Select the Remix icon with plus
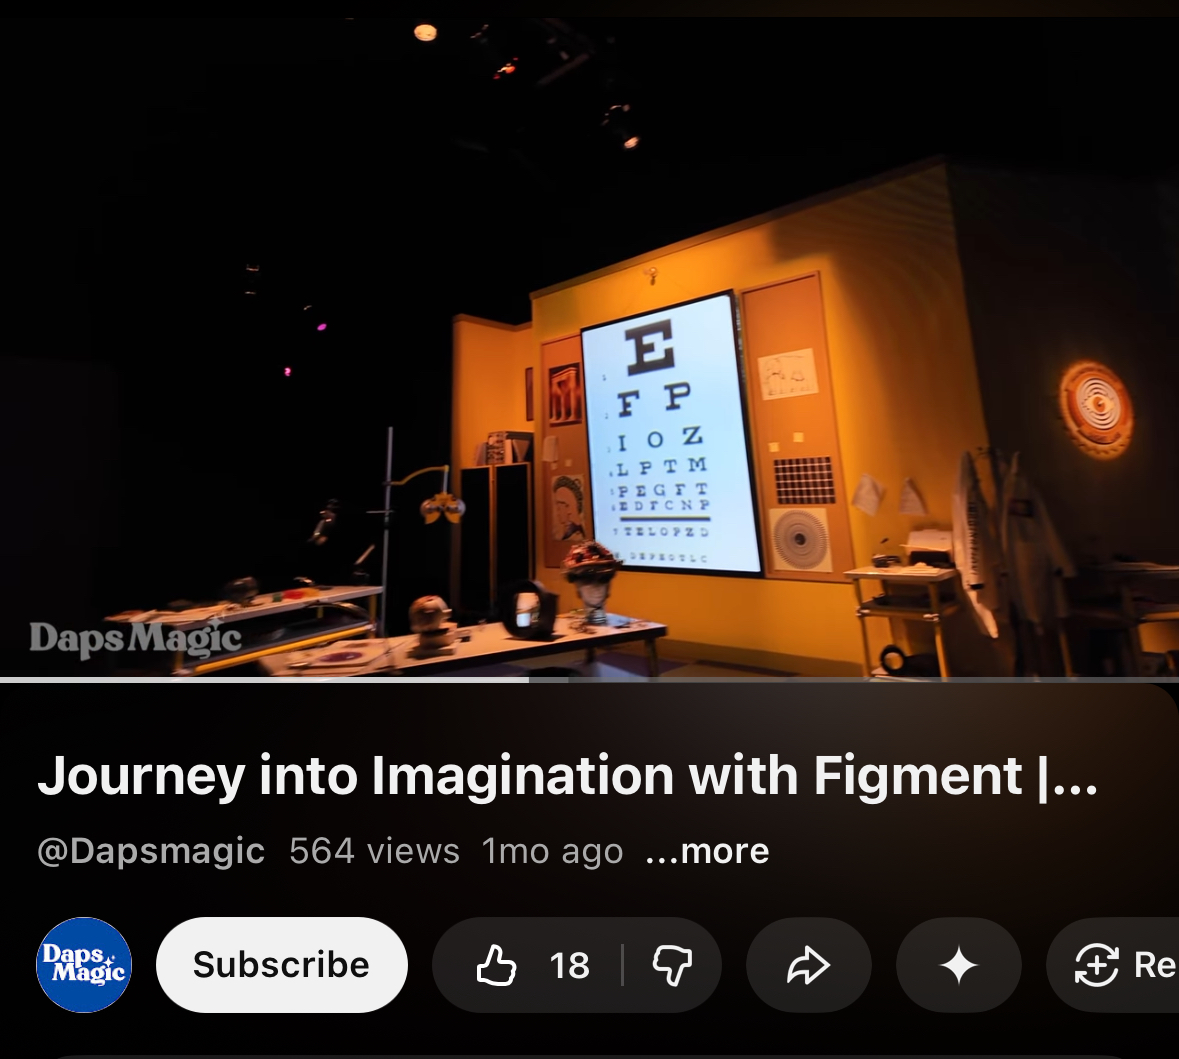 tap(1096, 966)
